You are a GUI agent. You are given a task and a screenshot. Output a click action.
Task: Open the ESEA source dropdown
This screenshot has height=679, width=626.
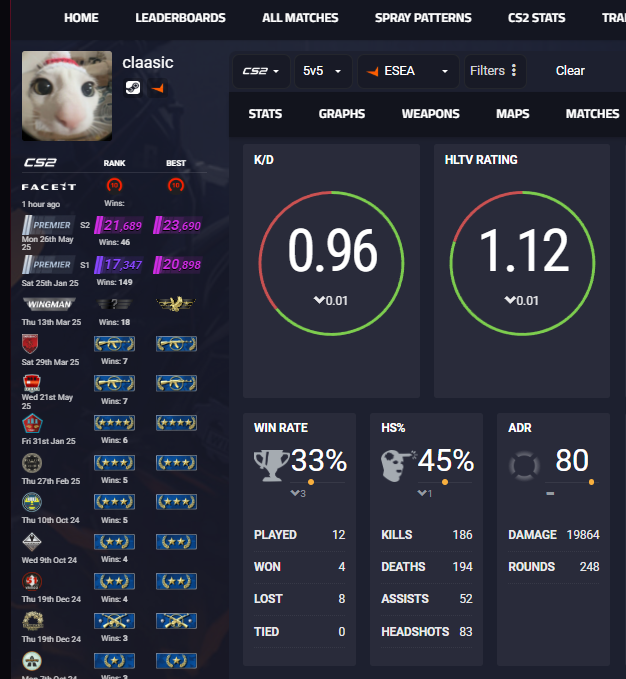(x=408, y=71)
